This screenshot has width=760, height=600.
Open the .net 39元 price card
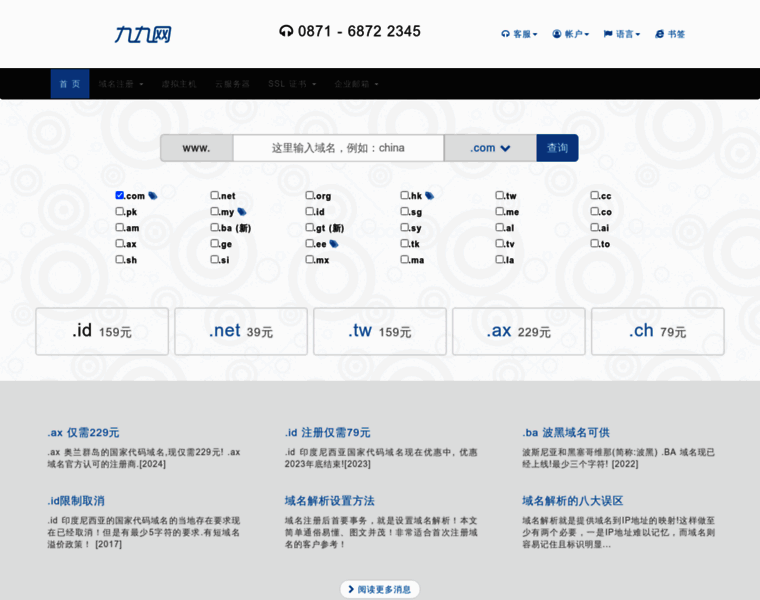pos(241,332)
